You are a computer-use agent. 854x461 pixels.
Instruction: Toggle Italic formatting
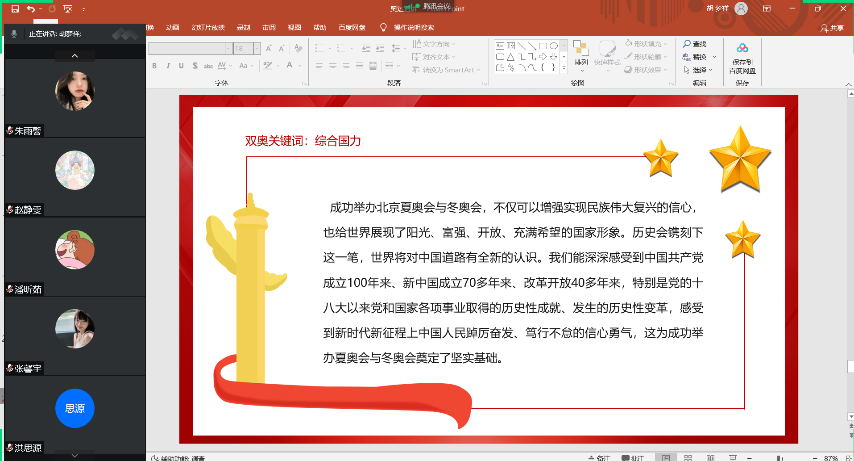(x=167, y=66)
